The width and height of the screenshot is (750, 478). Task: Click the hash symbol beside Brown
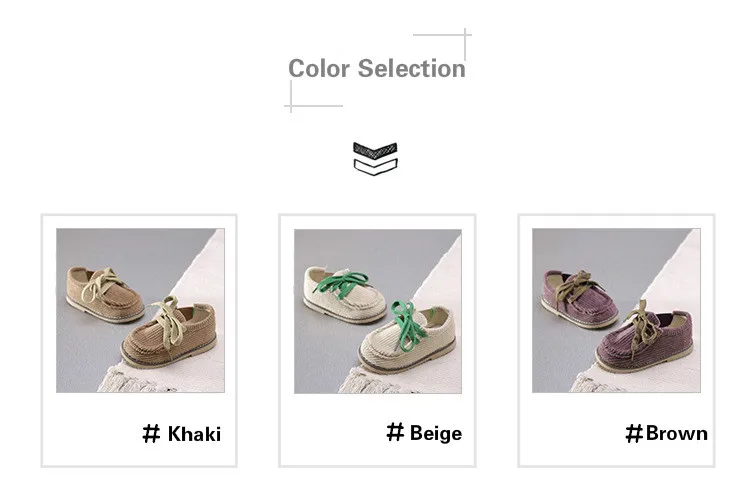coord(634,434)
